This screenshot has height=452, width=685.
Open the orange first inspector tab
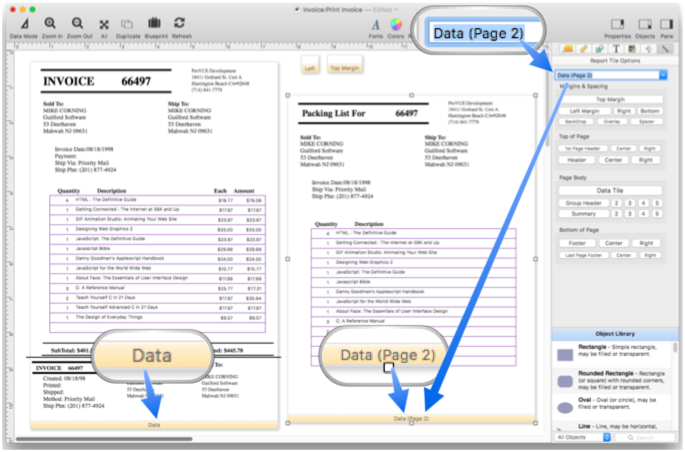coord(568,49)
